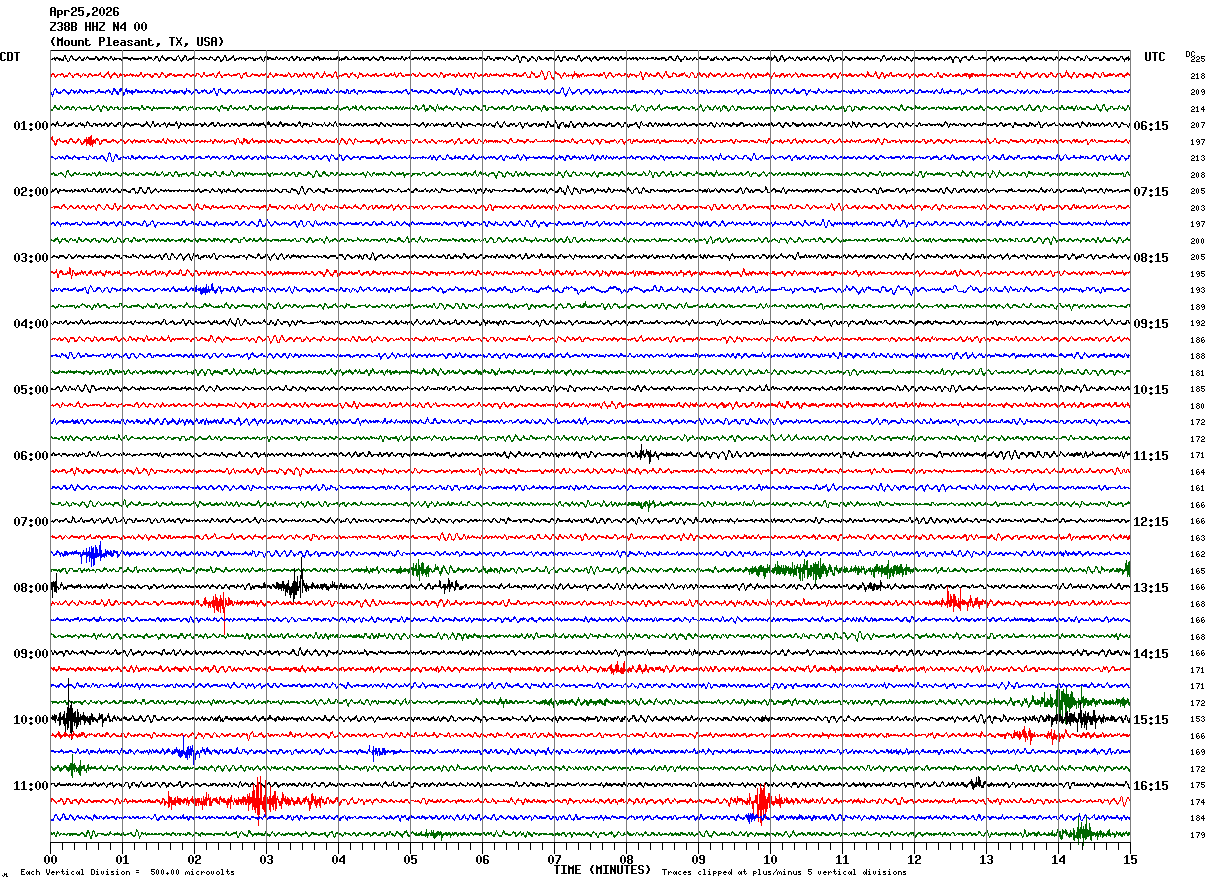Pick minute tick 14 on bottom axis
The image size is (1210, 886).
pos(1058,859)
